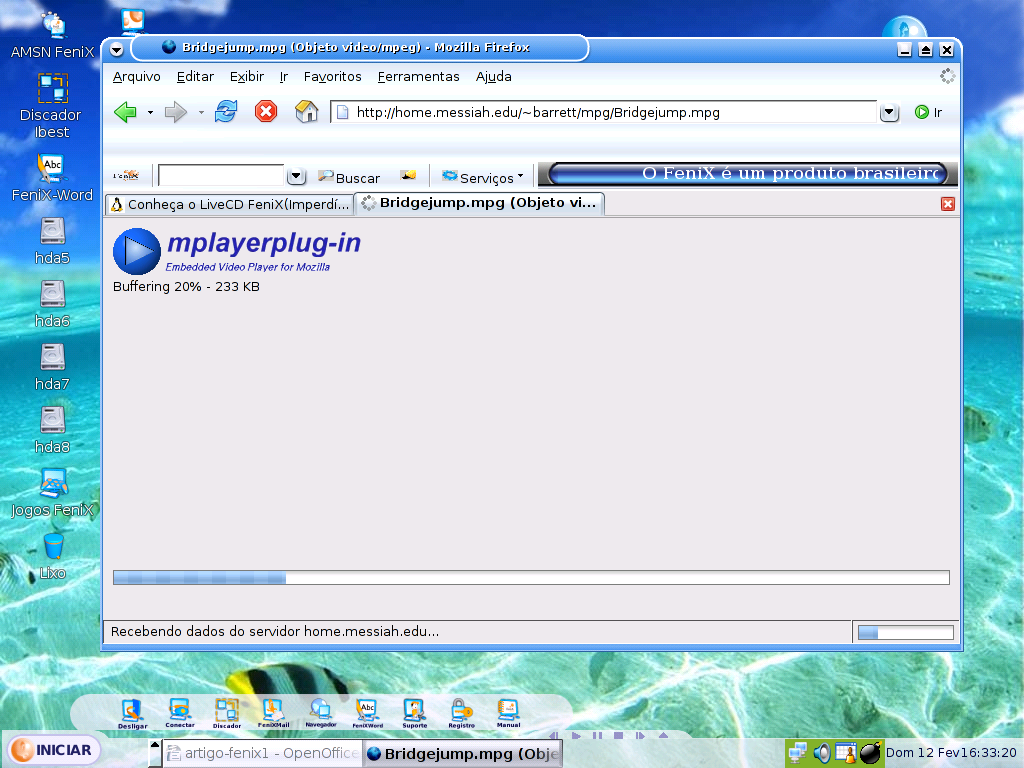Select the Bridgejump.mpg tab
The width and height of the screenshot is (1024, 768).
tap(479, 203)
